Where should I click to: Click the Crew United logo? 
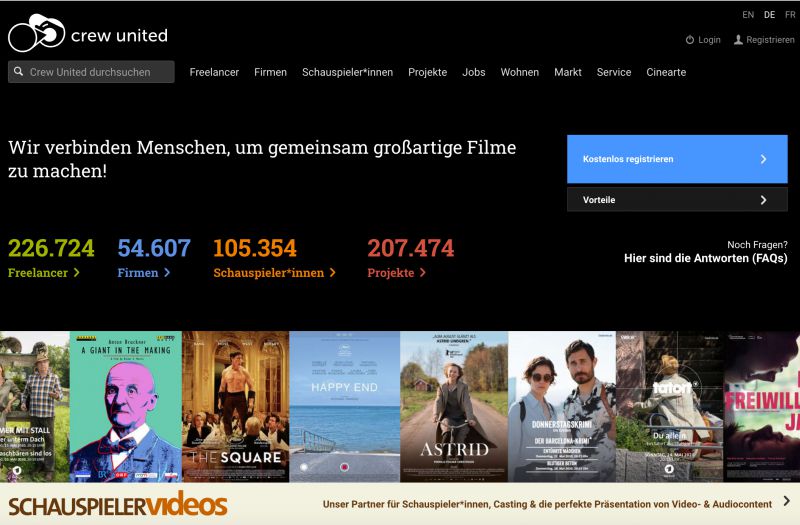(x=88, y=33)
